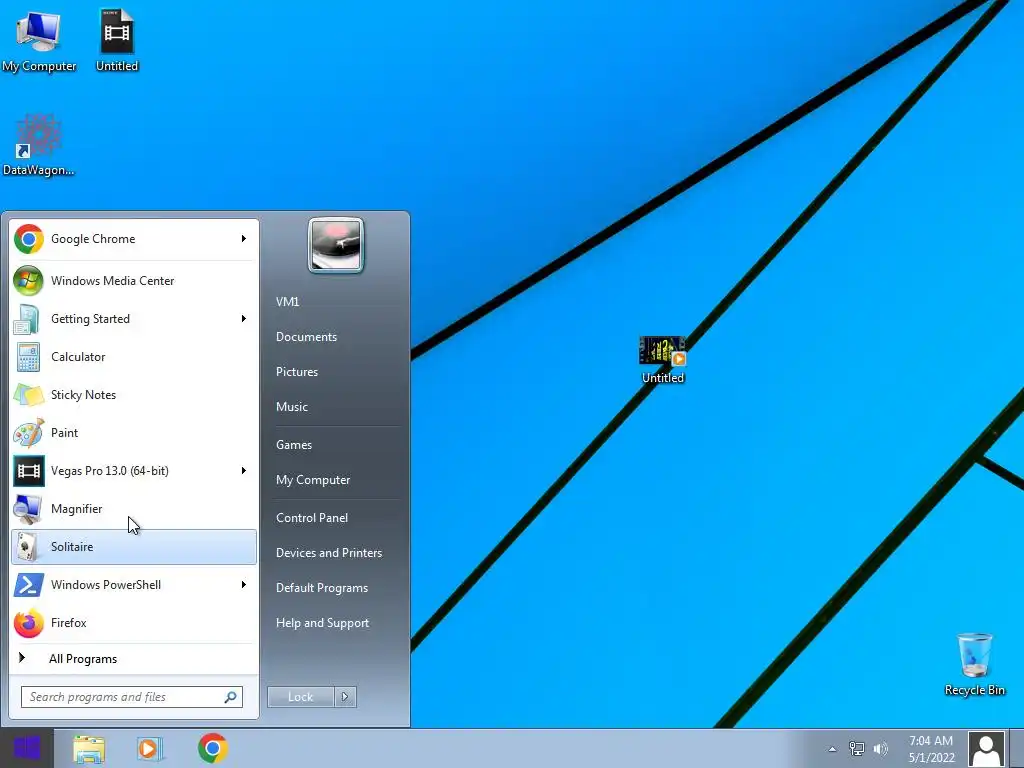Click the user avatar icon in the taskbar corner
This screenshot has width=1024, height=768.
(x=986, y=749)
